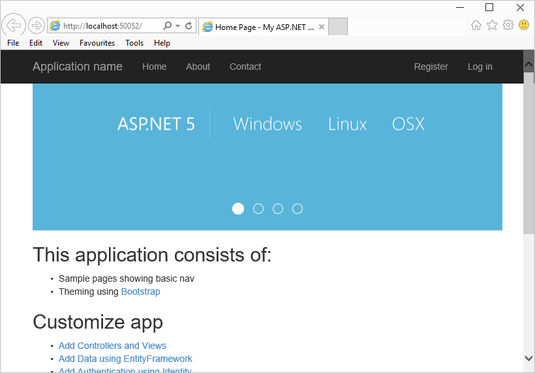
Task: Click the browser Forward arrow button
Action: click(36, 25)
